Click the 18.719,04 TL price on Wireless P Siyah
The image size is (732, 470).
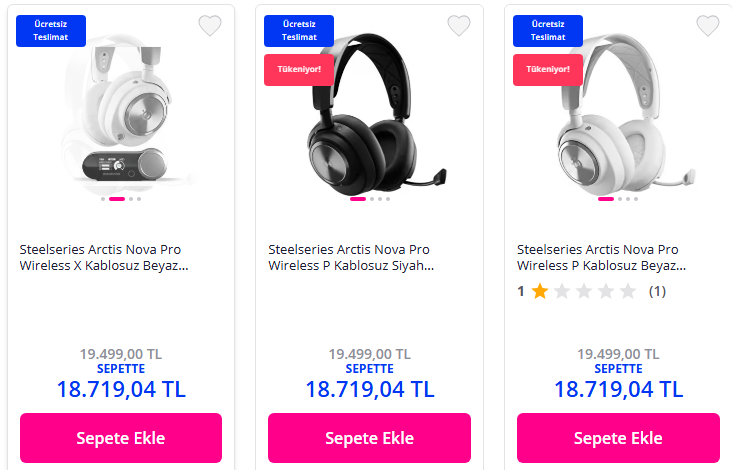point(369,389)
